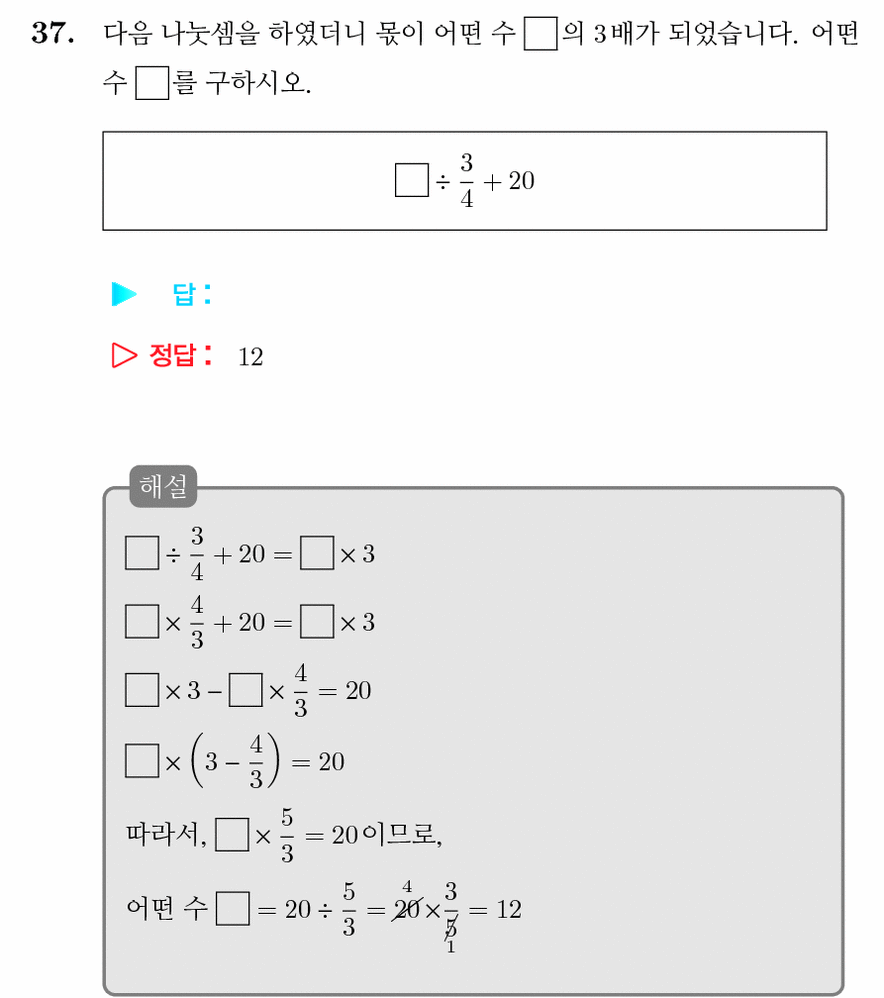
Task: Click the cyan 답: label
Action: tap(192, 294)
